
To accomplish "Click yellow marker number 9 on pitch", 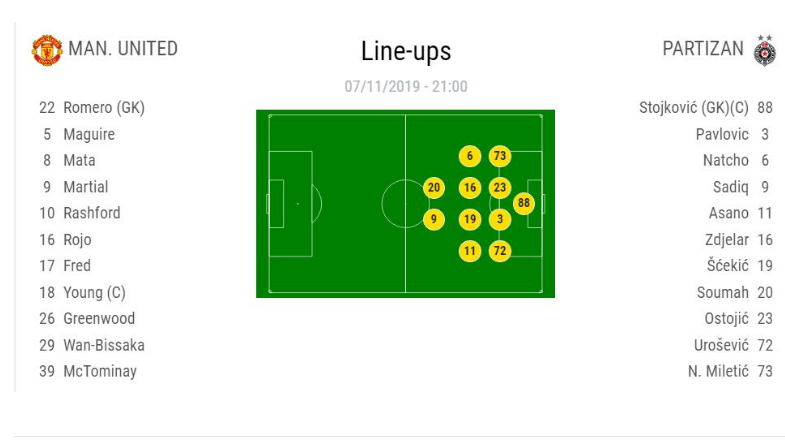I will click(433, 219).
